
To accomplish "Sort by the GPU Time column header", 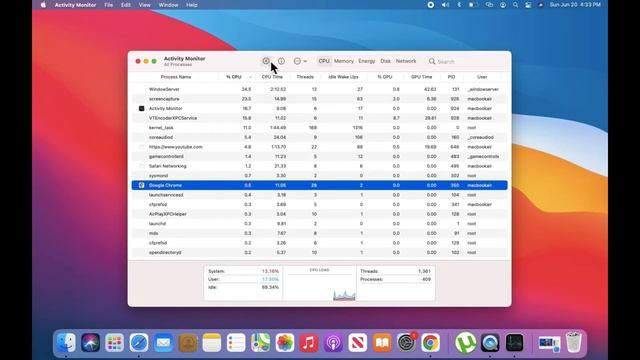I will [421, 77].
